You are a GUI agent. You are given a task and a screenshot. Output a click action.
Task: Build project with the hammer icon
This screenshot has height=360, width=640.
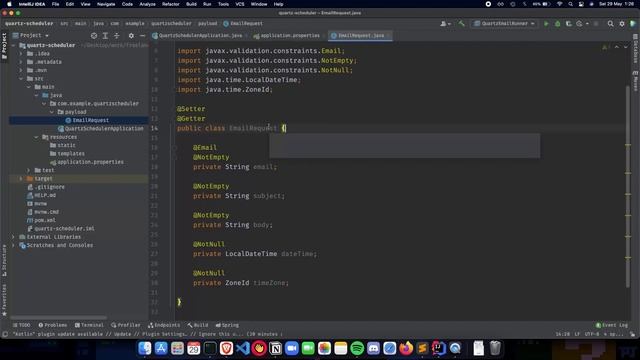pos(462,24)
